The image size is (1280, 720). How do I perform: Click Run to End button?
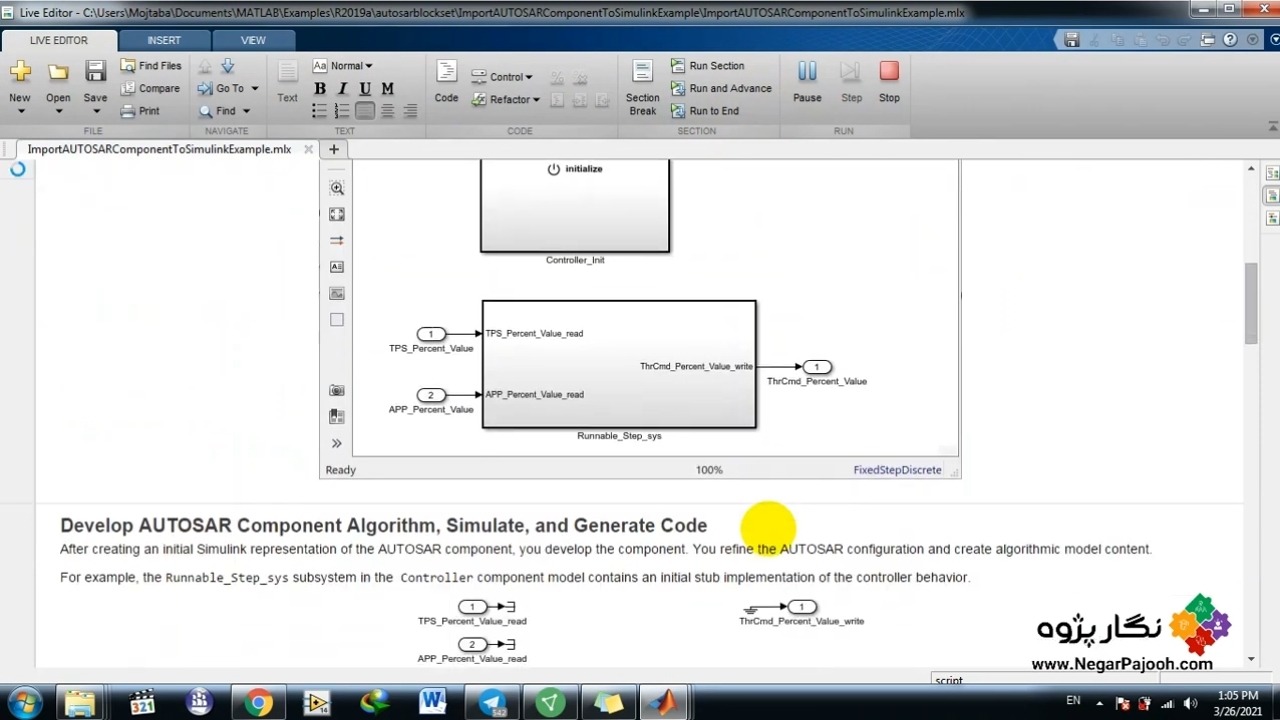pyautogui.click(x=704, y=111)
